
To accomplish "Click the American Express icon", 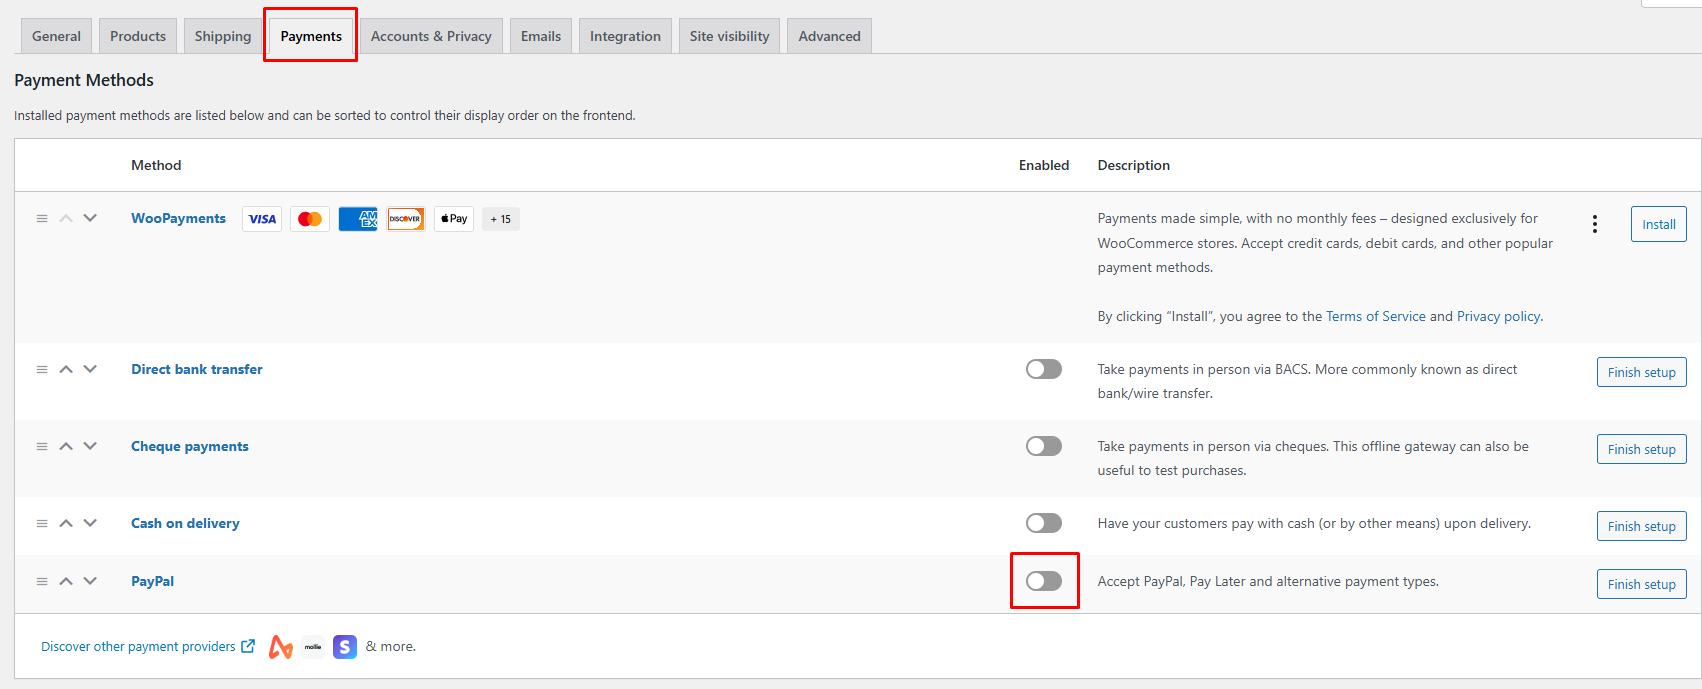I will (x=358, y=219).
